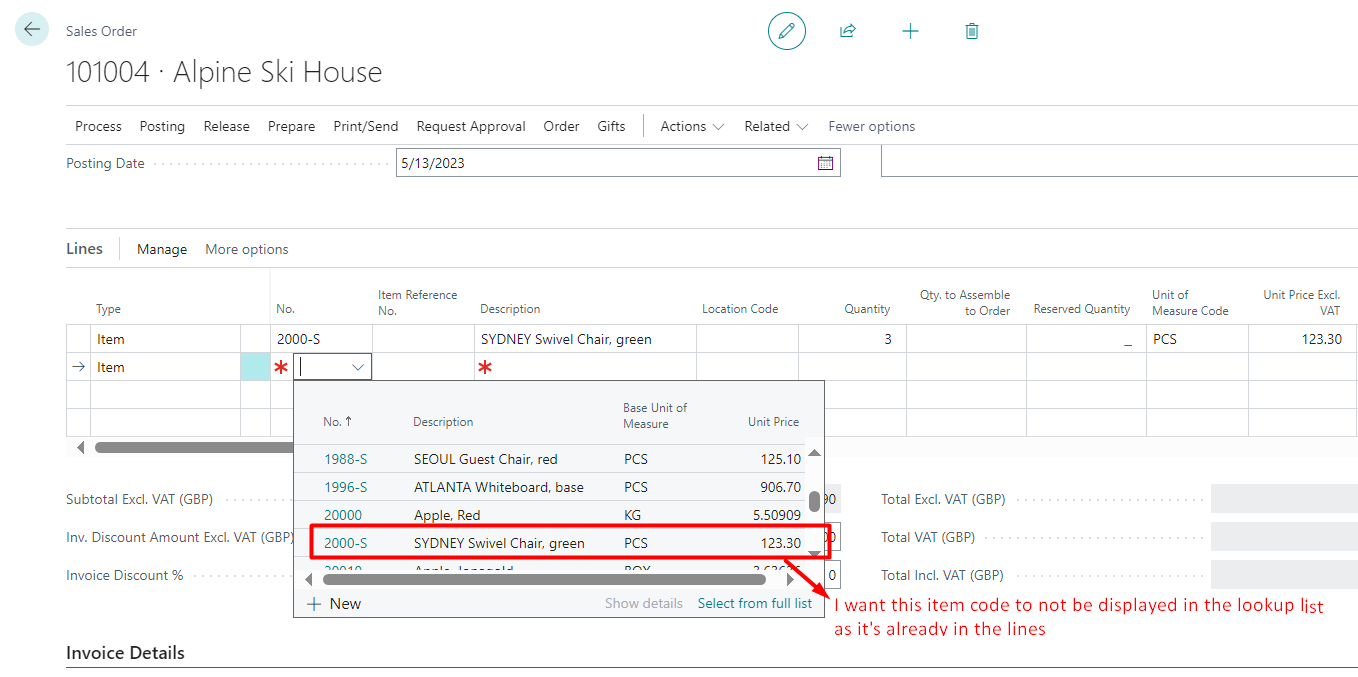Expand the Actions dropdown

coord(692,126)
